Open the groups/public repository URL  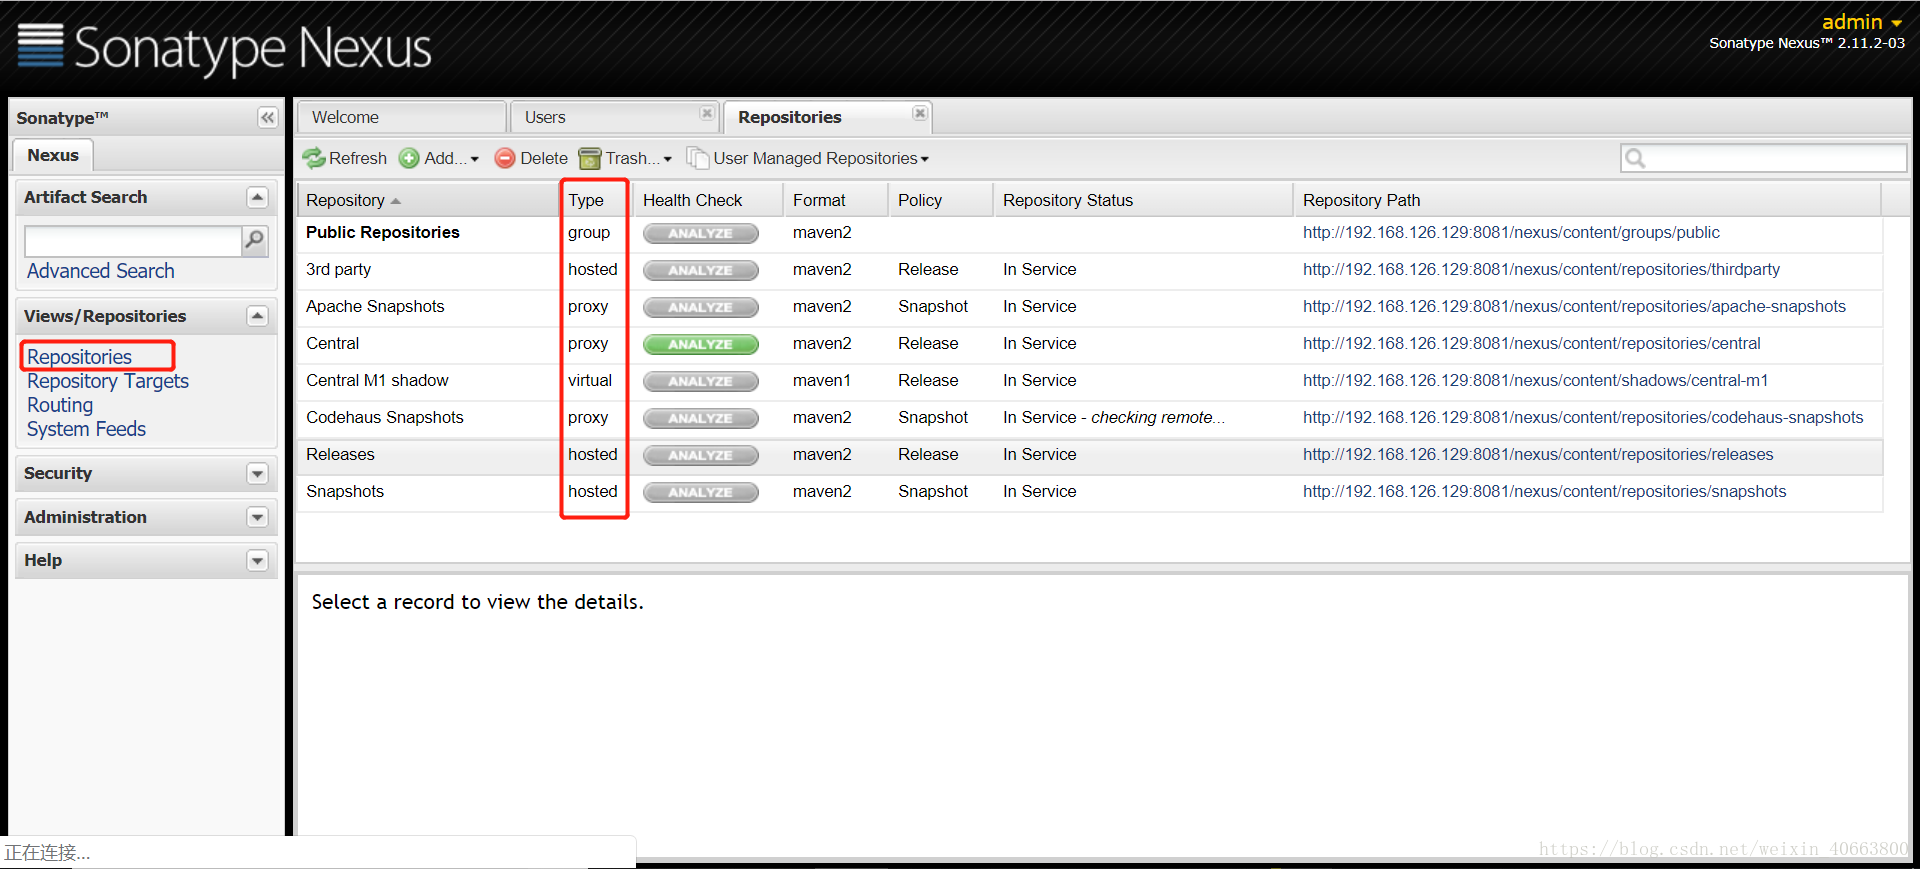click(x=1511, y=233)
